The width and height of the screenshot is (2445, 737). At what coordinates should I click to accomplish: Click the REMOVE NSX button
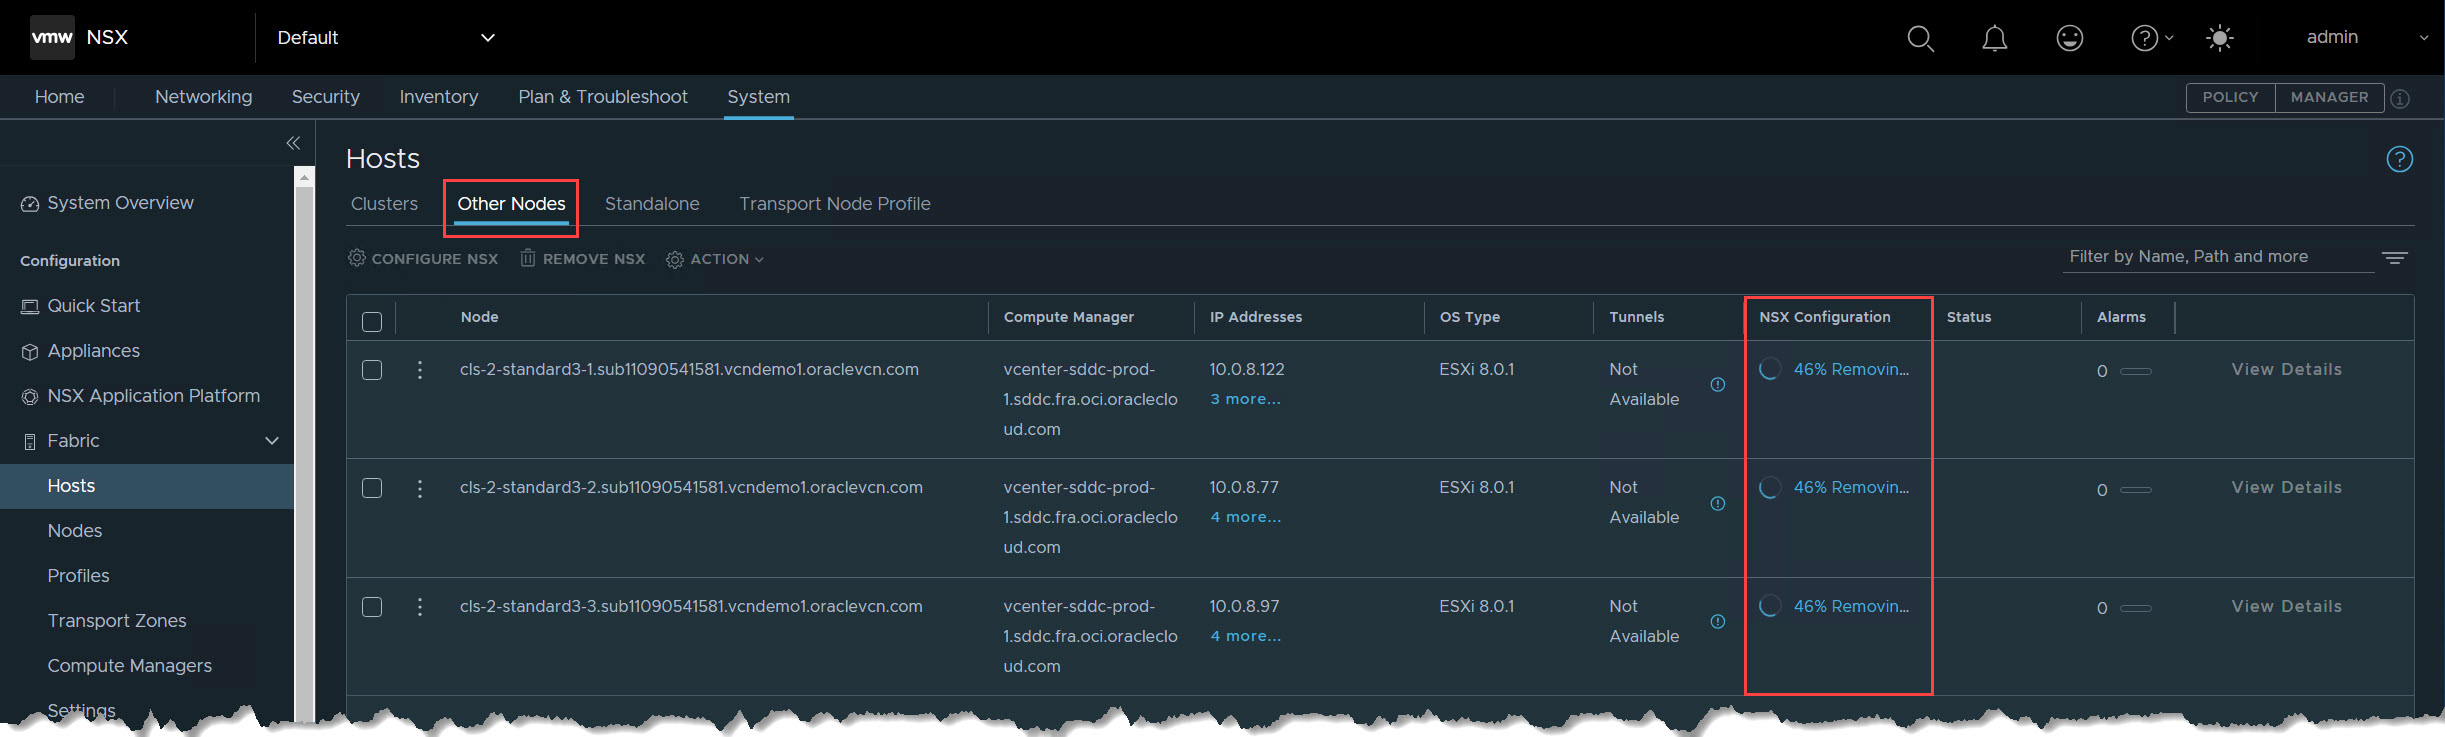pos(582,259)
